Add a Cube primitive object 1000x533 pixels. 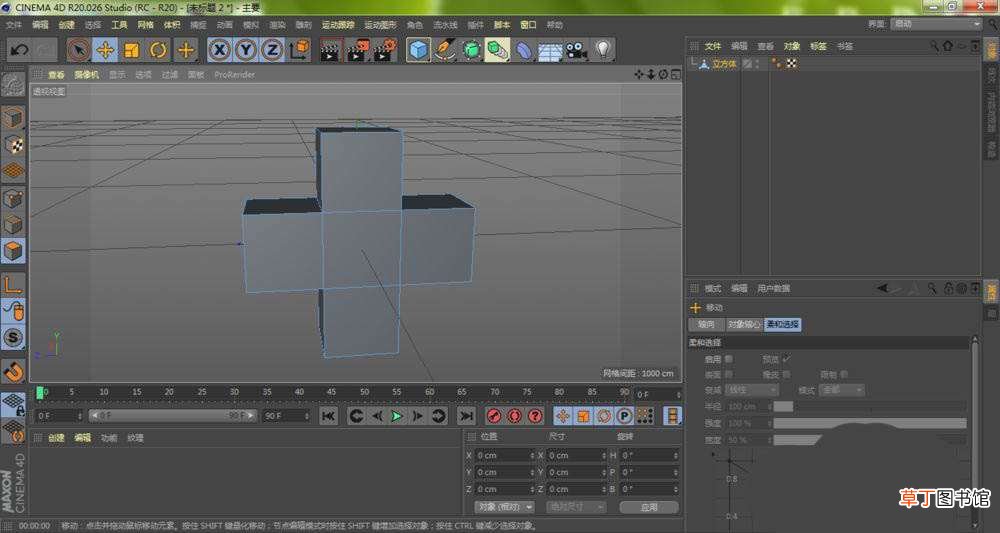(418, 50)
